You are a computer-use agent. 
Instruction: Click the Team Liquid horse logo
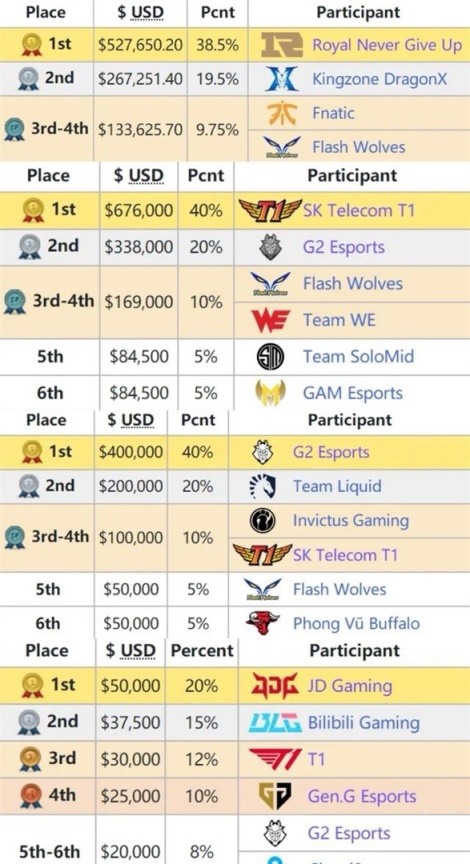[263, 487]
